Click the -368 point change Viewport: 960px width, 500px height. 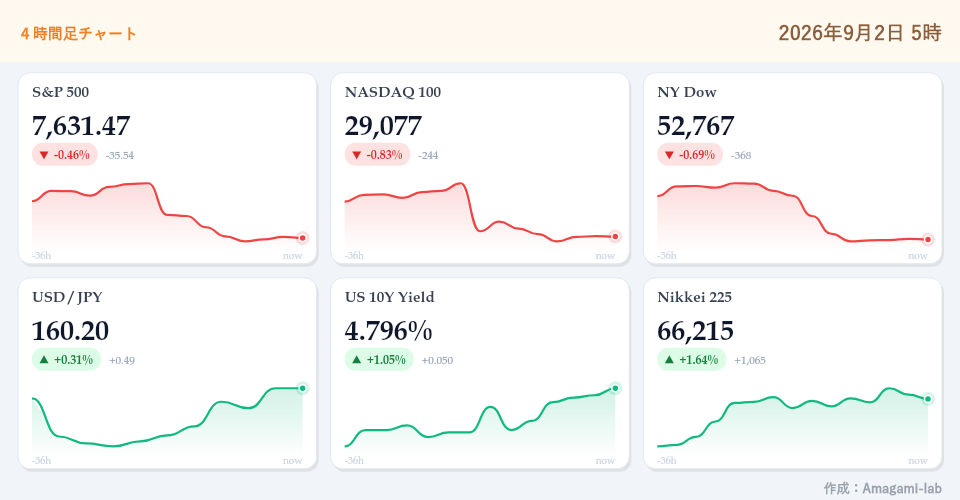tap(741, 155)
